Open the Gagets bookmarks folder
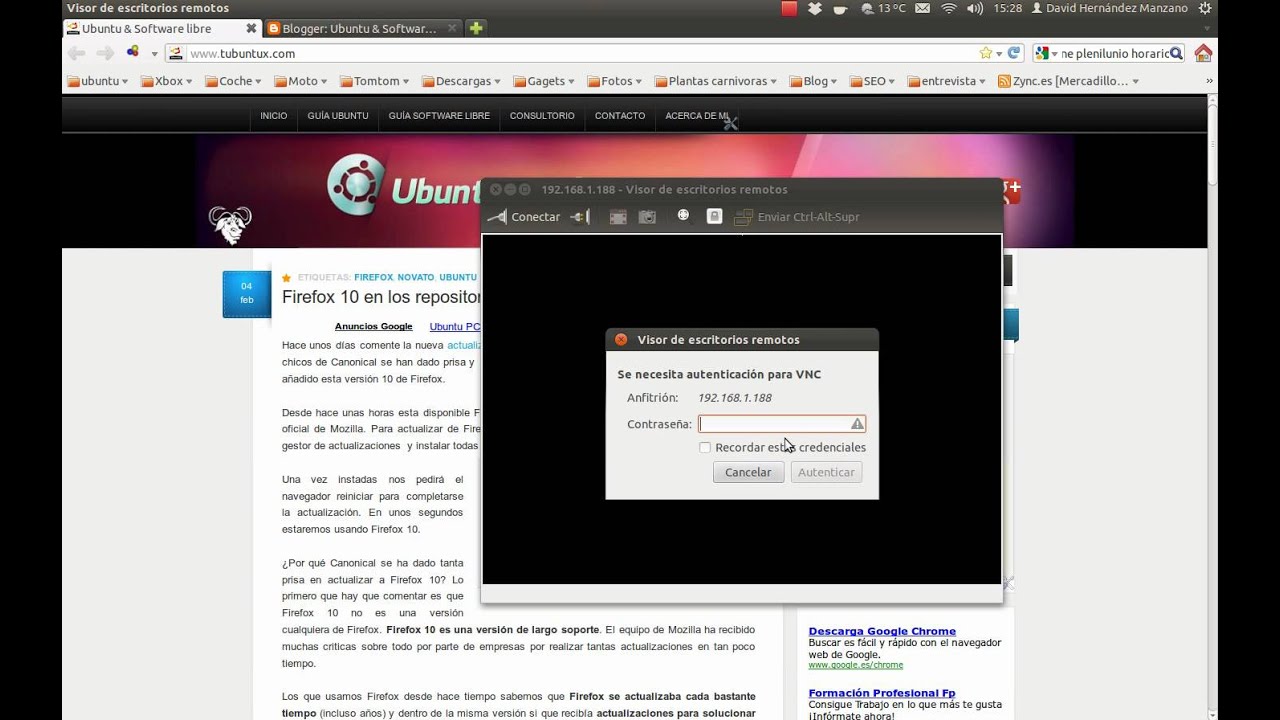 tap(544, 81)
